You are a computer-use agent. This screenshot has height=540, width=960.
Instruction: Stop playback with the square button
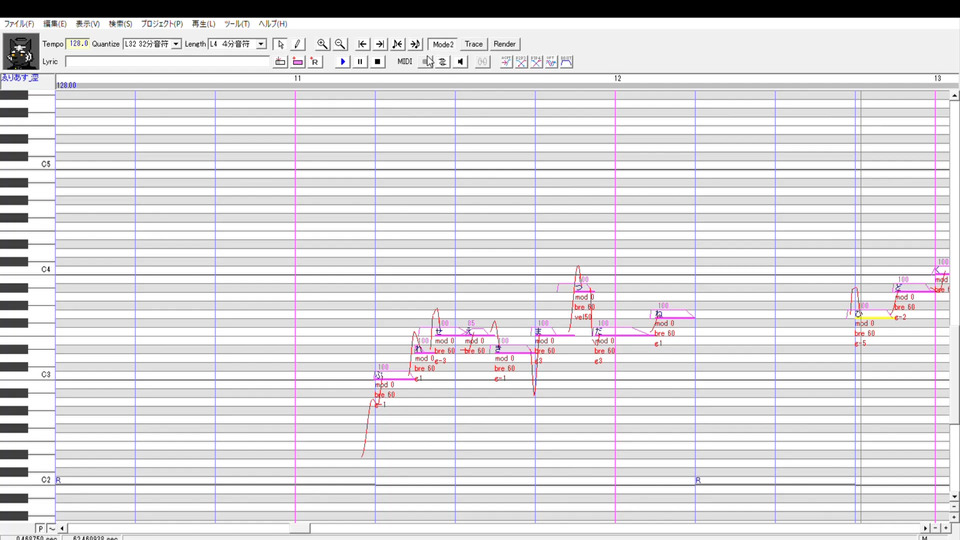377,62
